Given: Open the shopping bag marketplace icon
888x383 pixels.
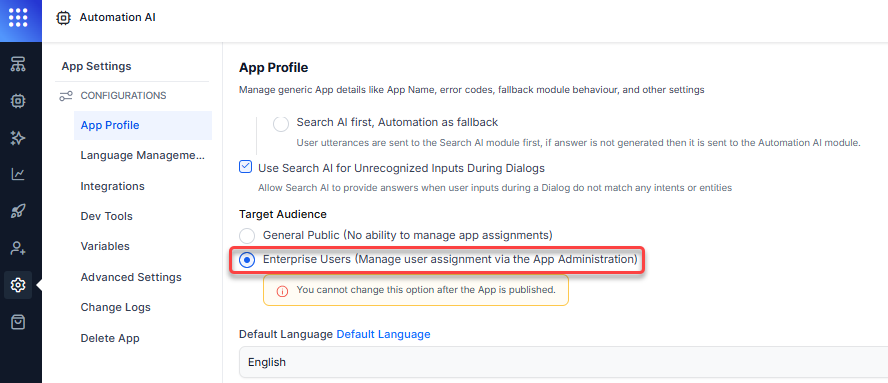Looking at the screenshot, I should pyautogui.click(x=18, y=322).
